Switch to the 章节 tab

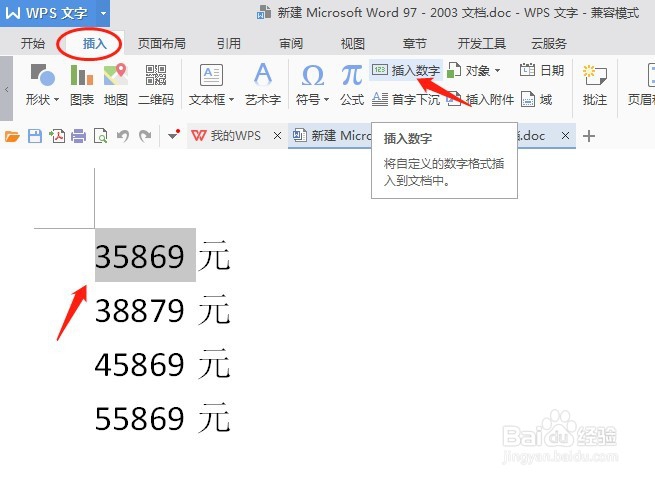414,43
